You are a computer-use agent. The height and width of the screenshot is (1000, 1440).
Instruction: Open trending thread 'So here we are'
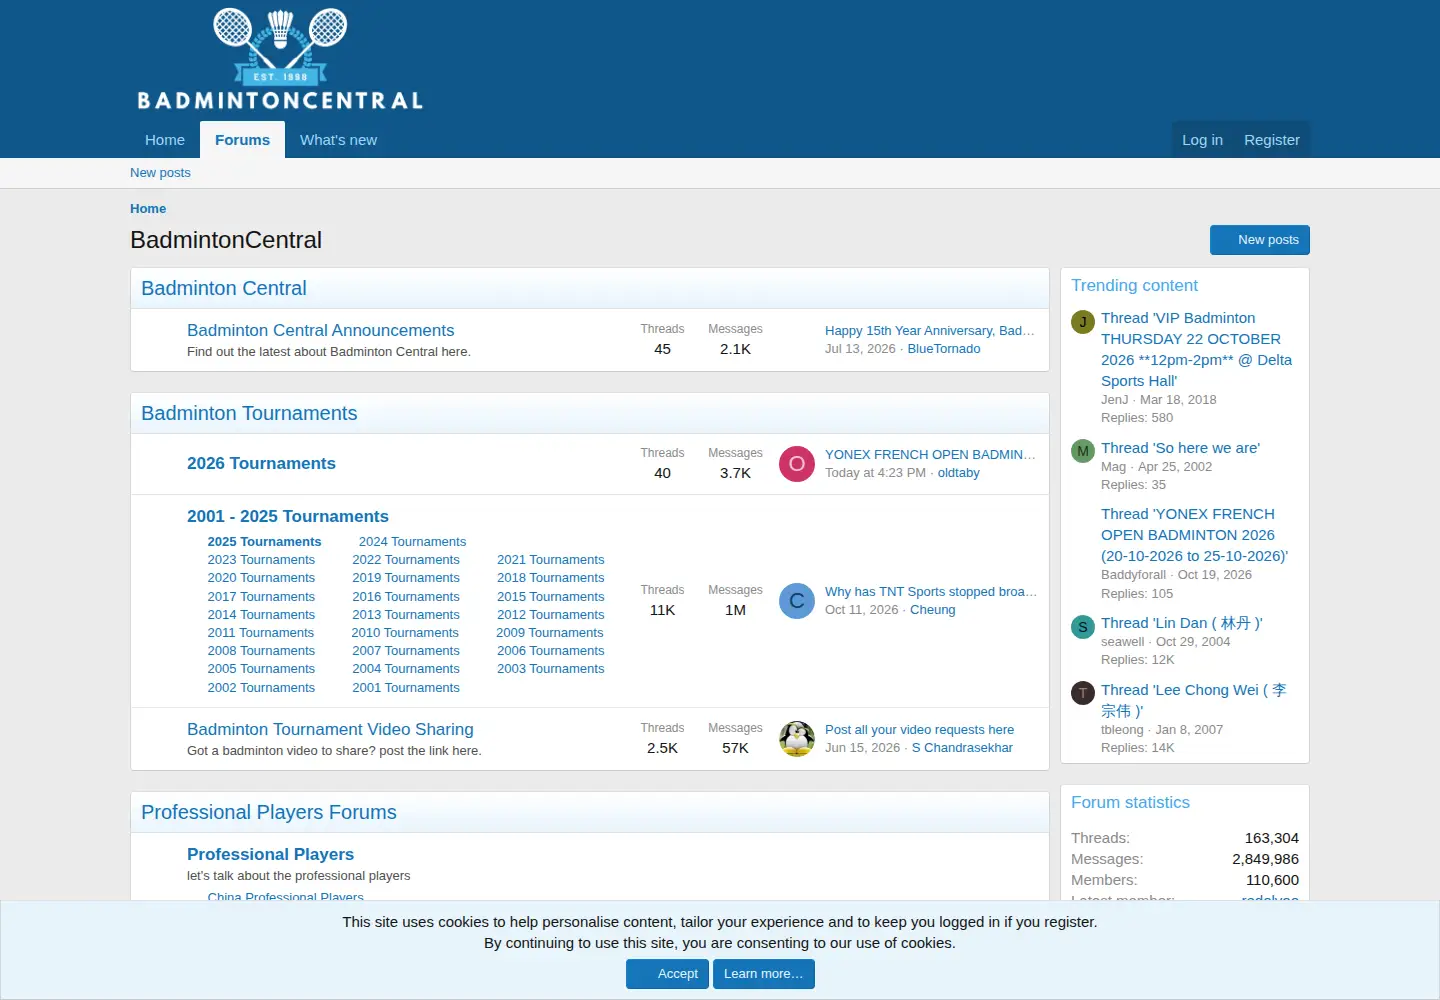pyautogui.click(x=1180, y=448)
